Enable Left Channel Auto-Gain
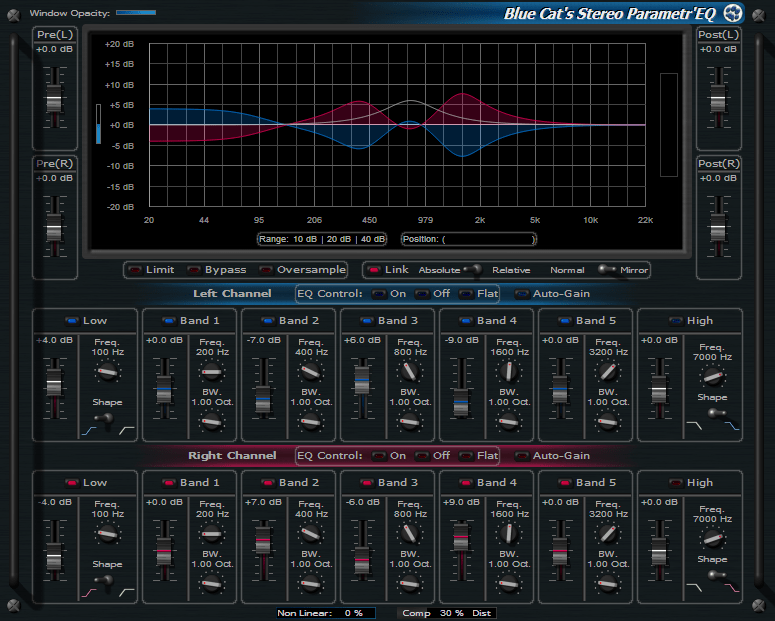 [522, 294]
